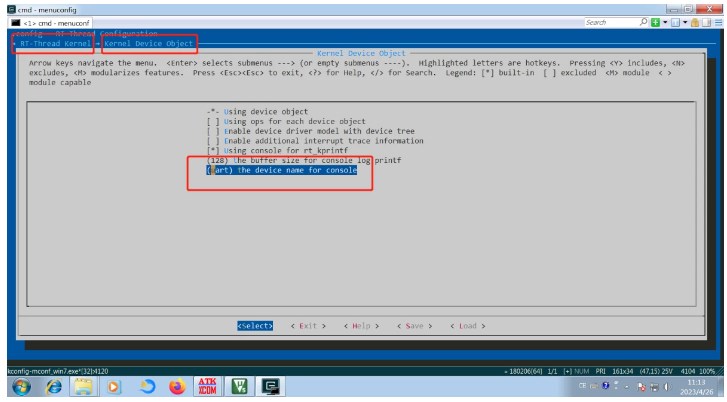727x402 pixels.
Task: Click the < Load > button
Action: coord(468,326)
